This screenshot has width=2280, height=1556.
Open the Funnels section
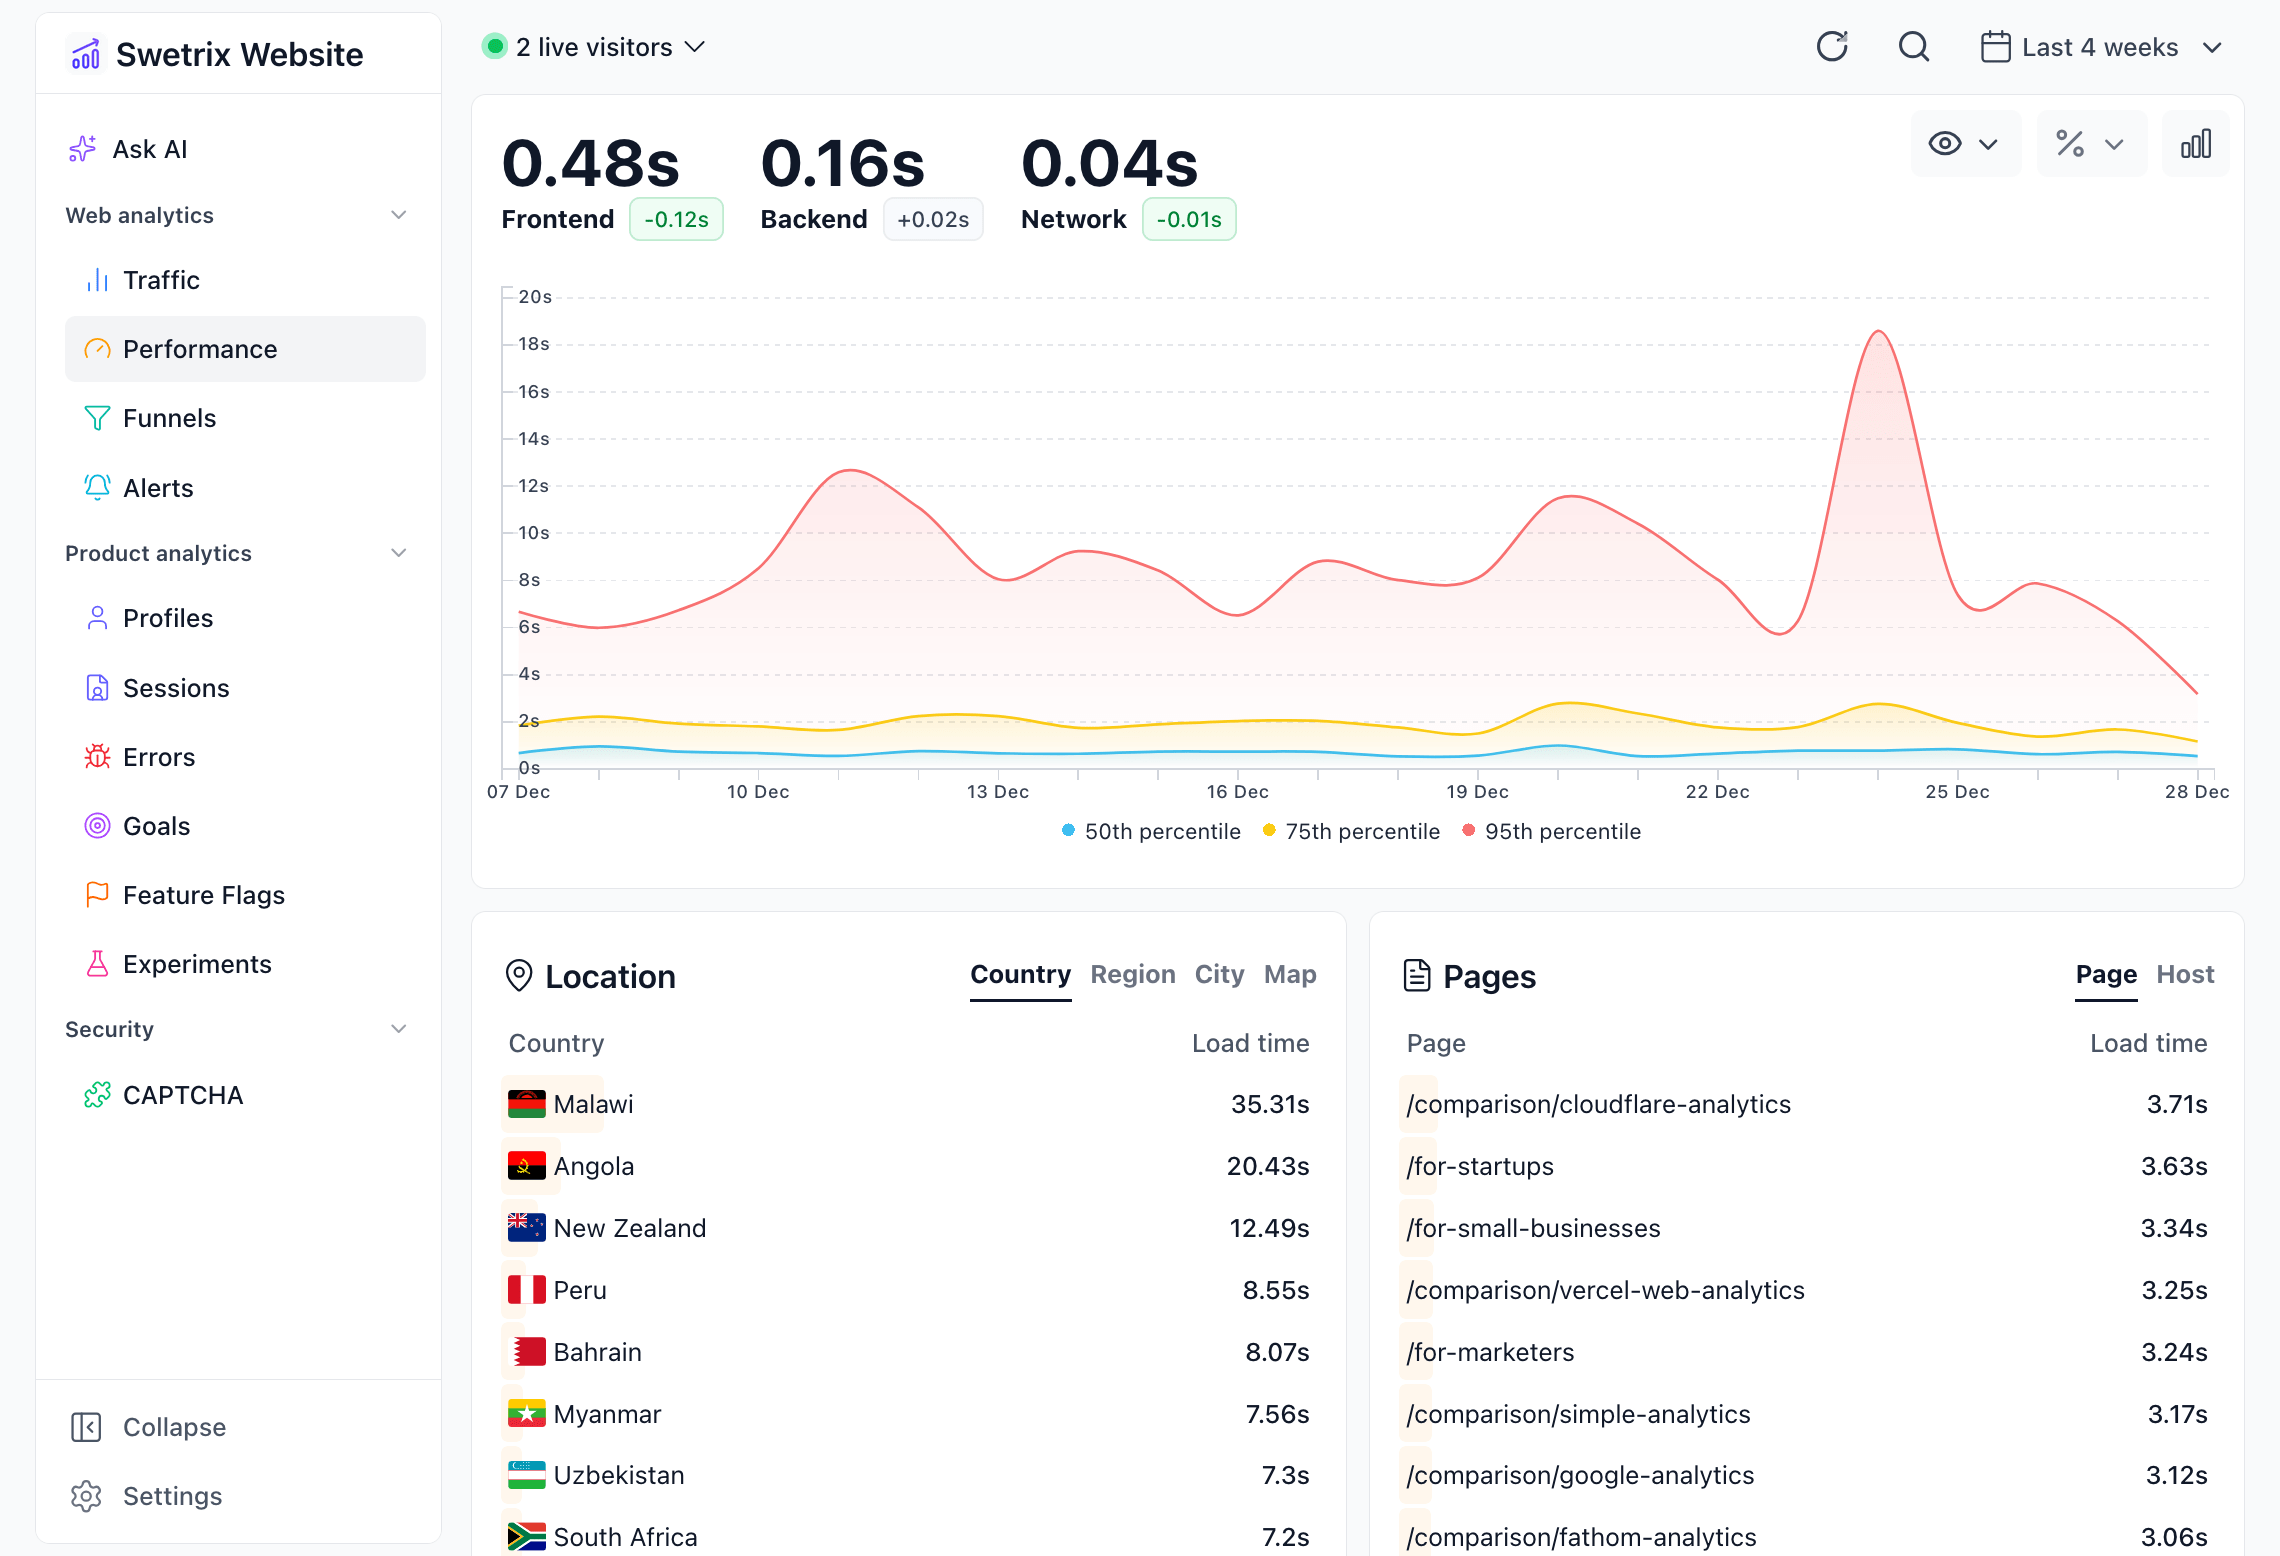tap(168, 418)
